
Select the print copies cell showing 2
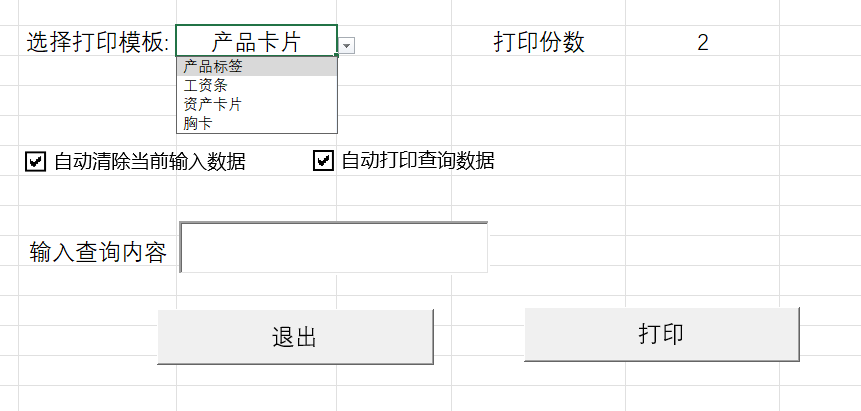(x=703, y=42)
